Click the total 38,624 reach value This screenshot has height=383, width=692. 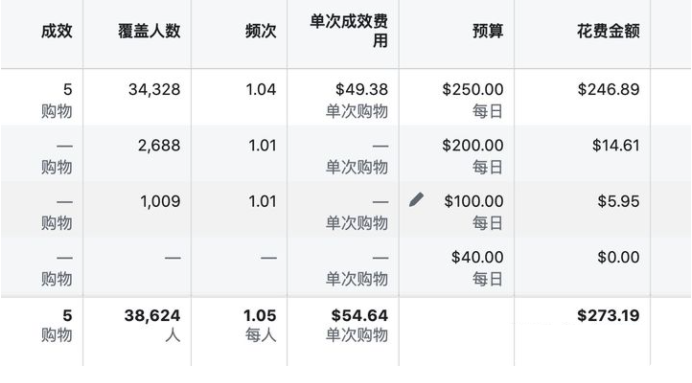tap(152, 315)
